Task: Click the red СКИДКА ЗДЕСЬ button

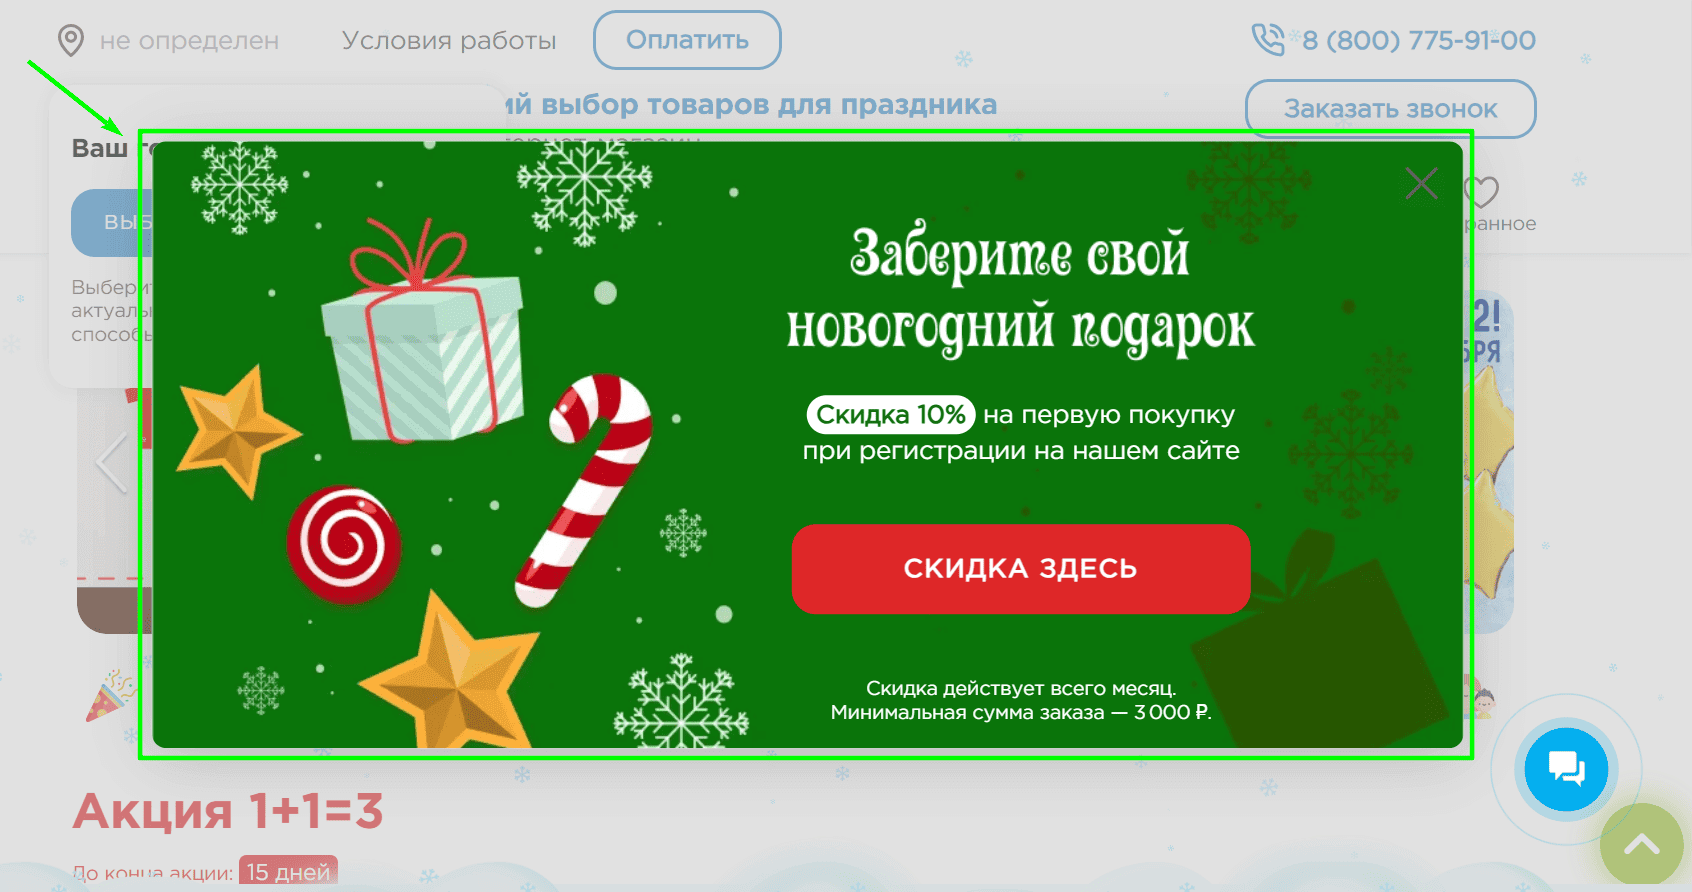Action: click(x=1021, y=568)
